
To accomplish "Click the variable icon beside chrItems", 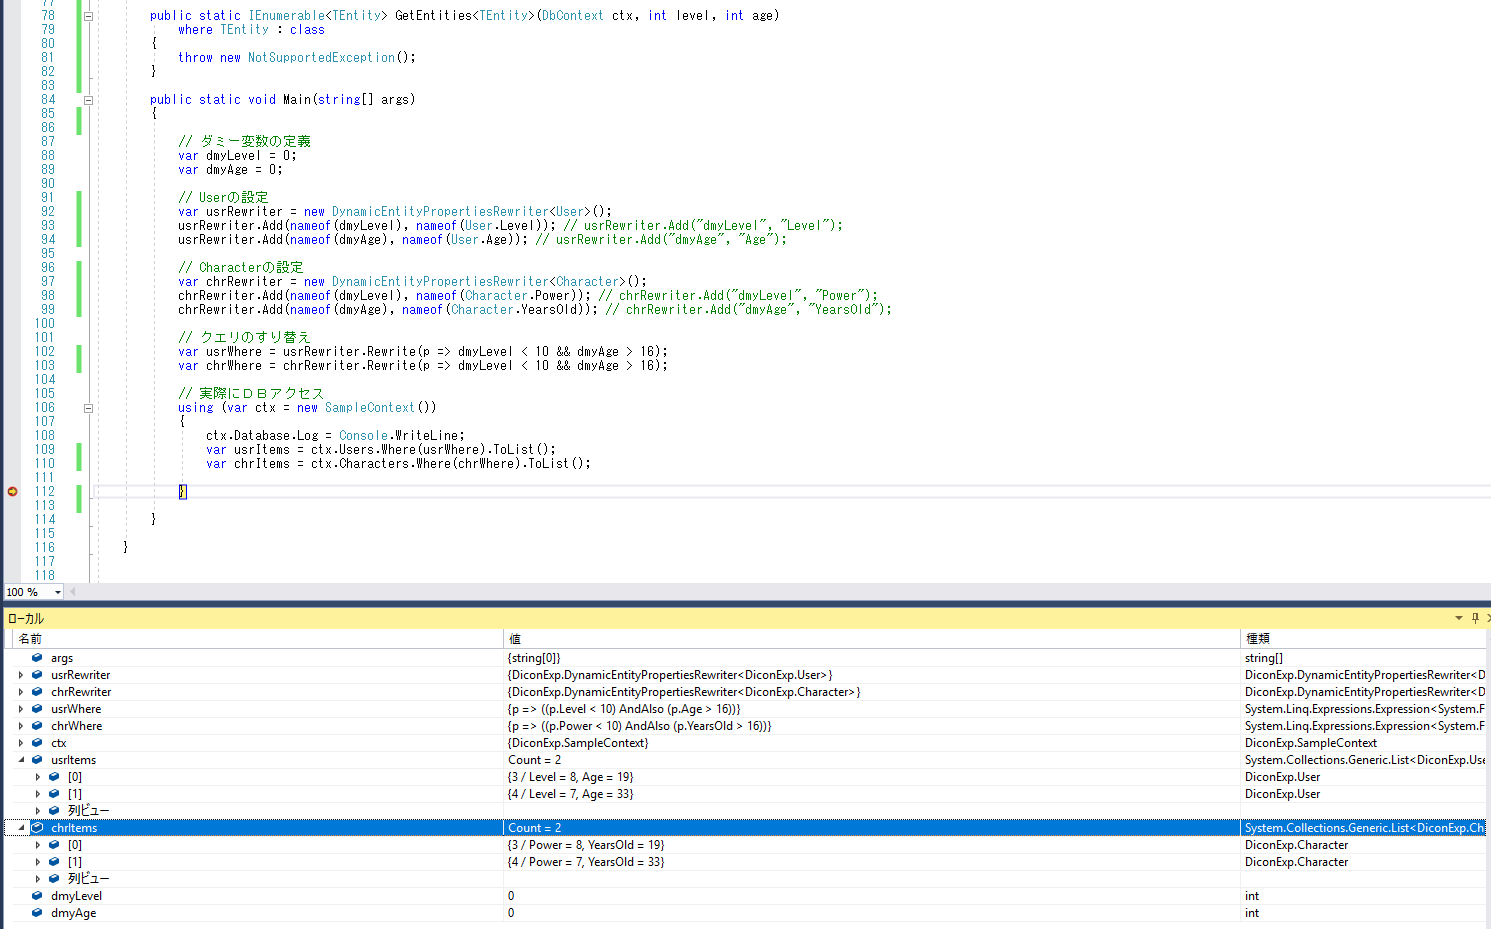I will 37,828.
